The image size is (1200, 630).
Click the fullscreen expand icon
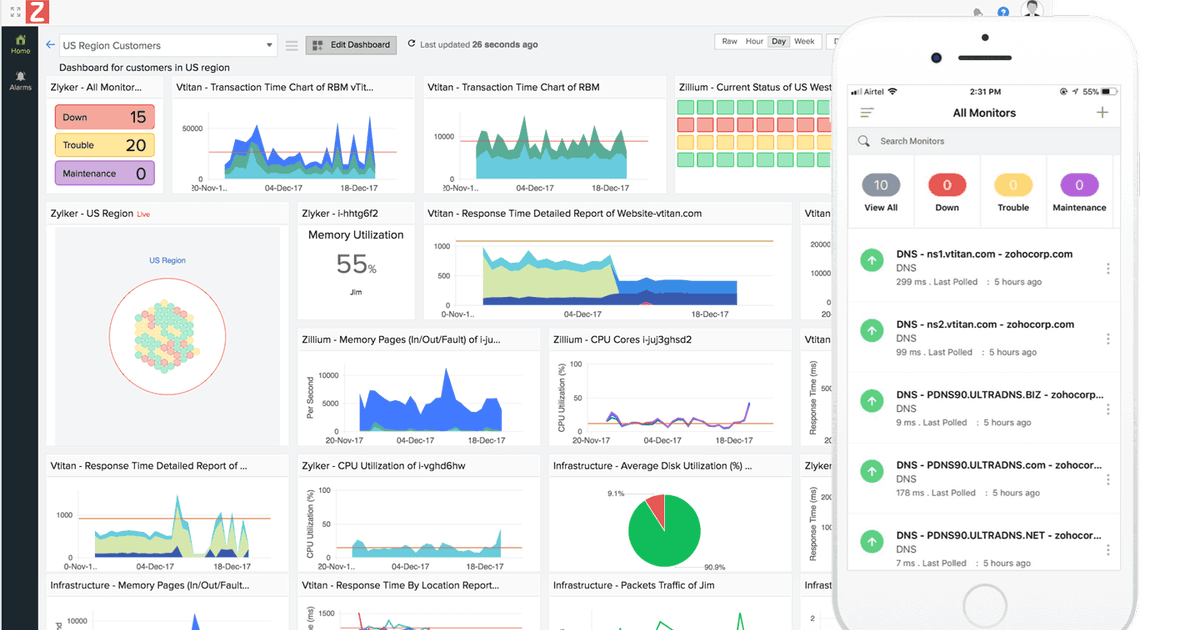click(16, 12)
